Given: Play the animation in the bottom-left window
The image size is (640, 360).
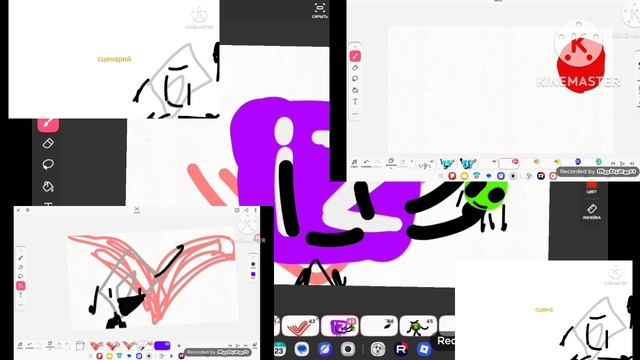Looking at the screenshot, I should (x=238, y=345).
